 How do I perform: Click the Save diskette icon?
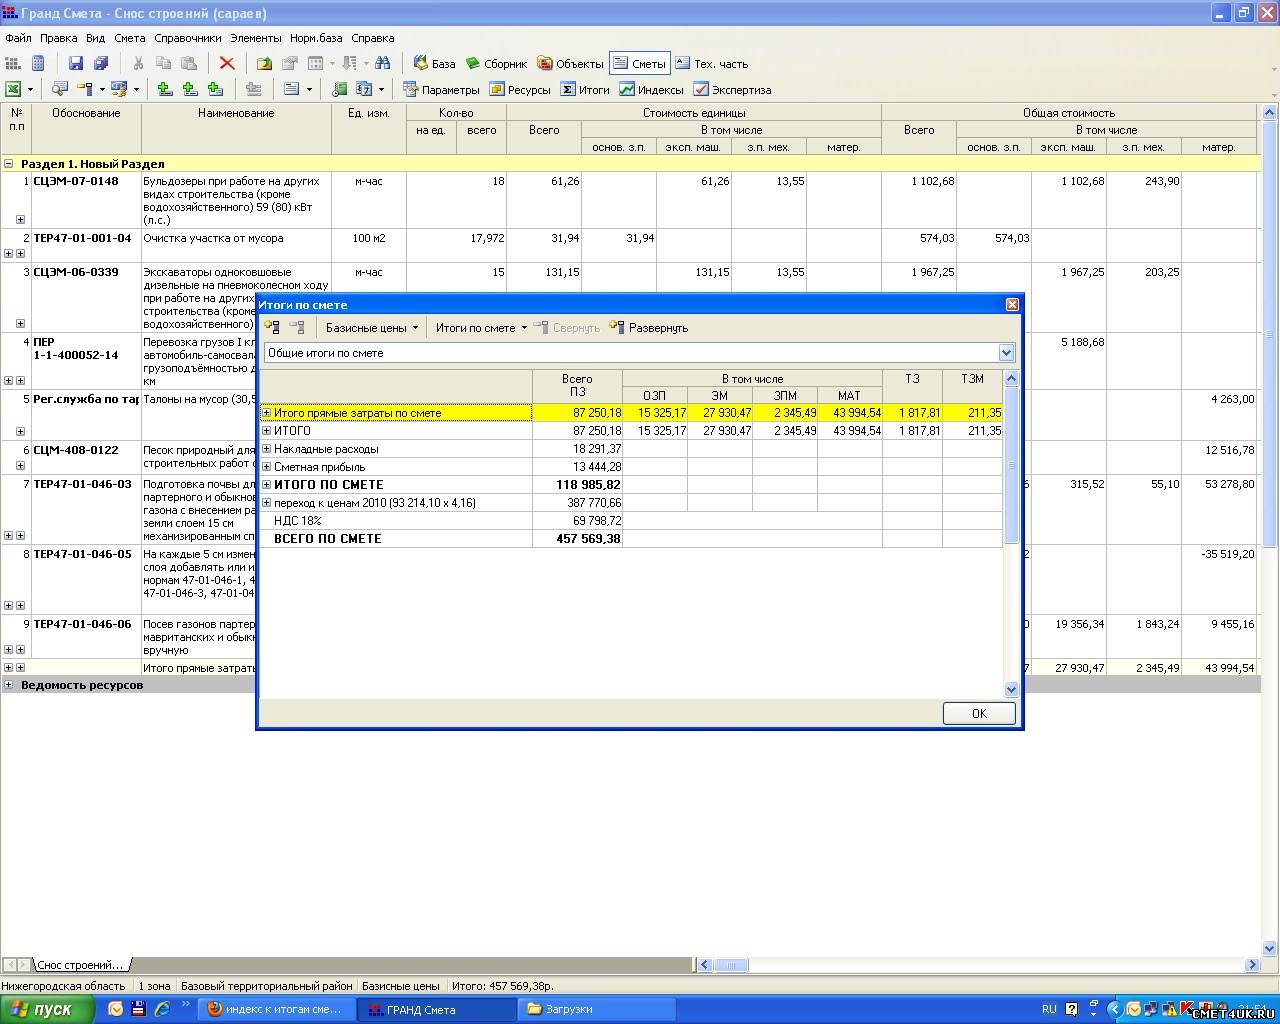pyautogui.click(x=76, y=63)
